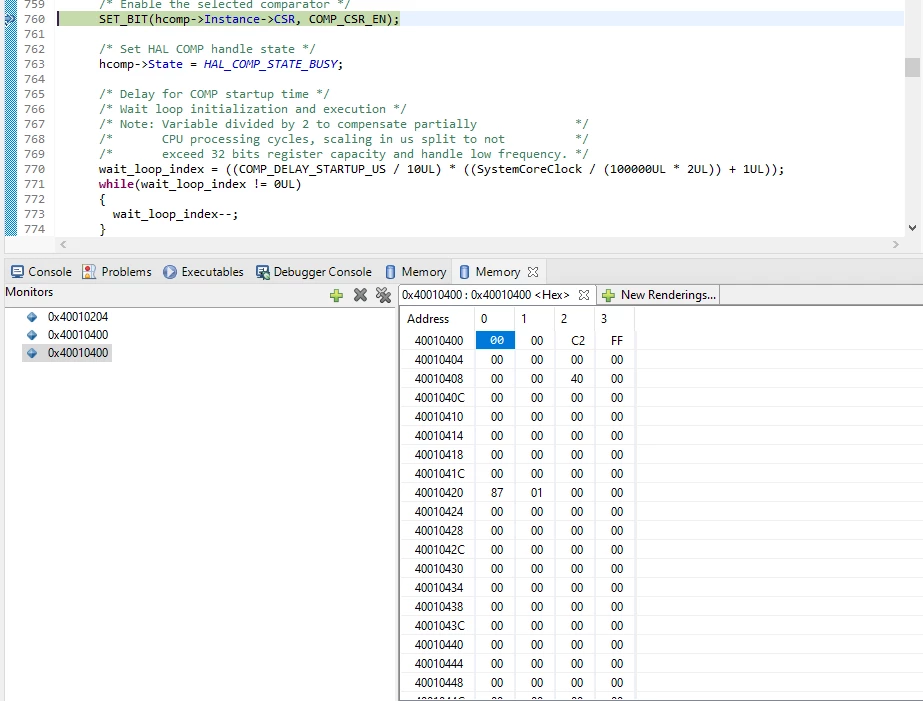Click the vertical scrollbar thumb of code editor

click(x=912, y=68)
